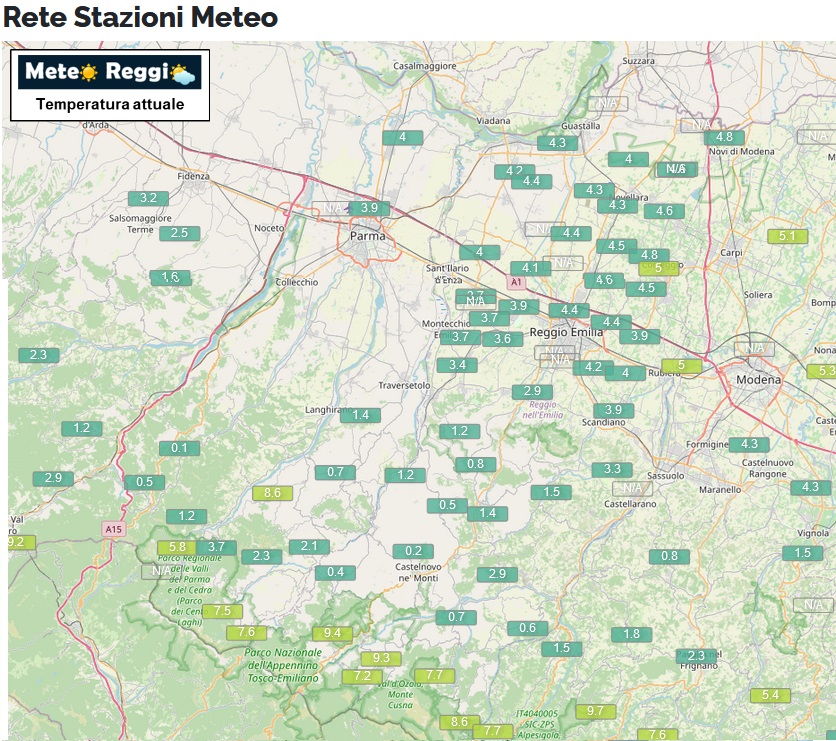Open the 3.9 station marker above Parma

click(369, 208)
